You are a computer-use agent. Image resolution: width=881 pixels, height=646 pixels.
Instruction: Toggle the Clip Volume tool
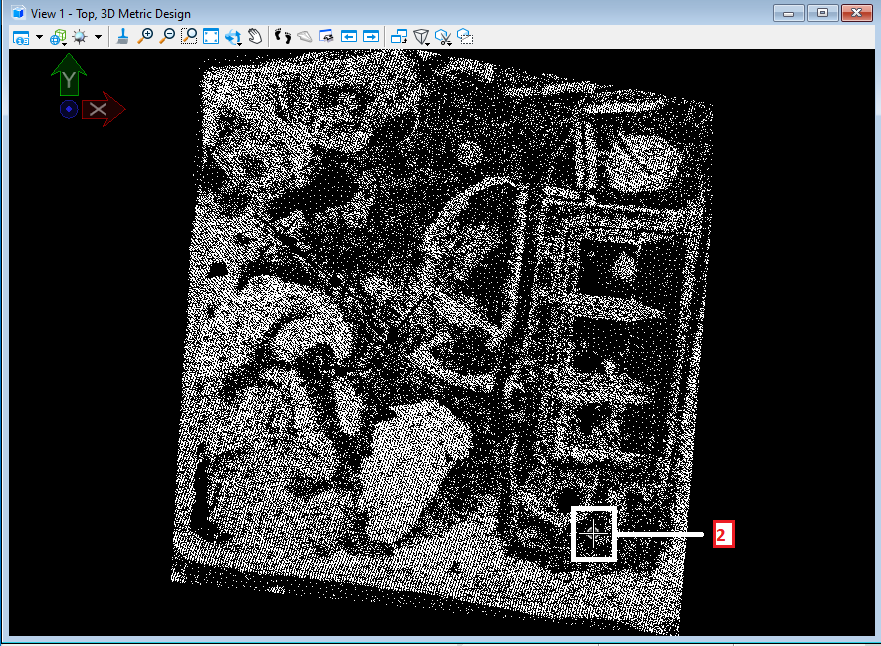click(x=421, y=37)
